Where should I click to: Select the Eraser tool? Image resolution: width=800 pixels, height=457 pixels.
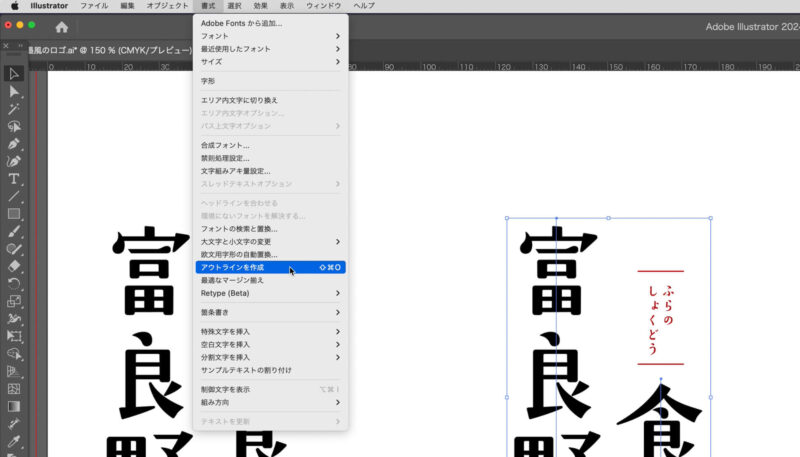click(14, 266)
